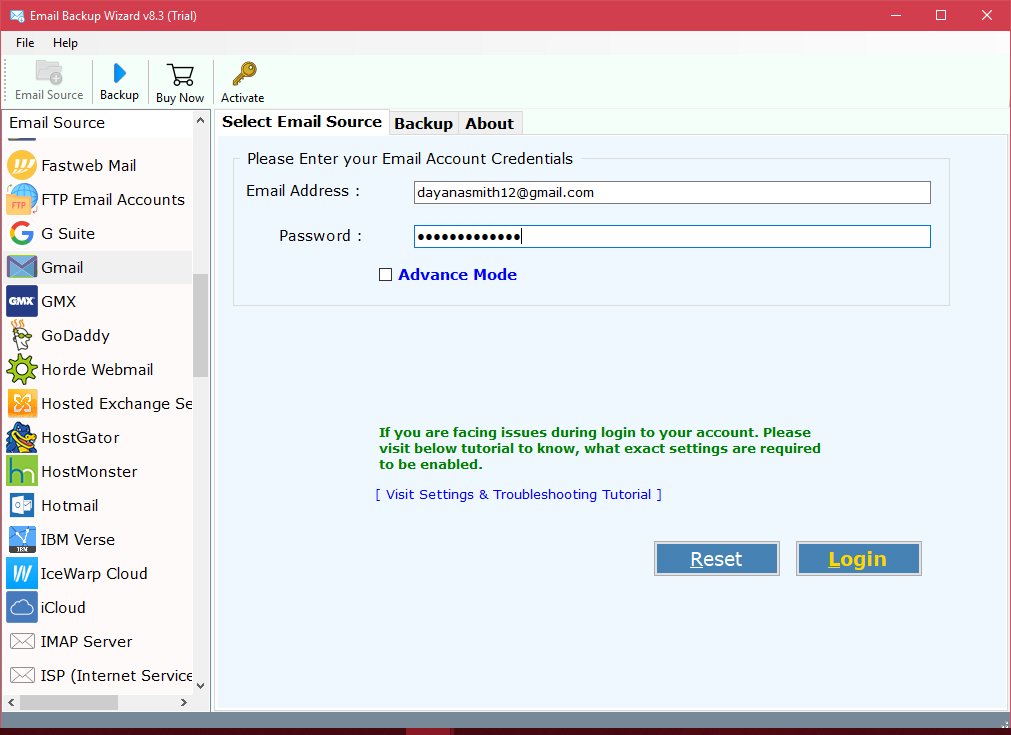This screenshot has height=735, width=1011.
Task: Select the Hosted Exchange Server icon
Action: 22,404
